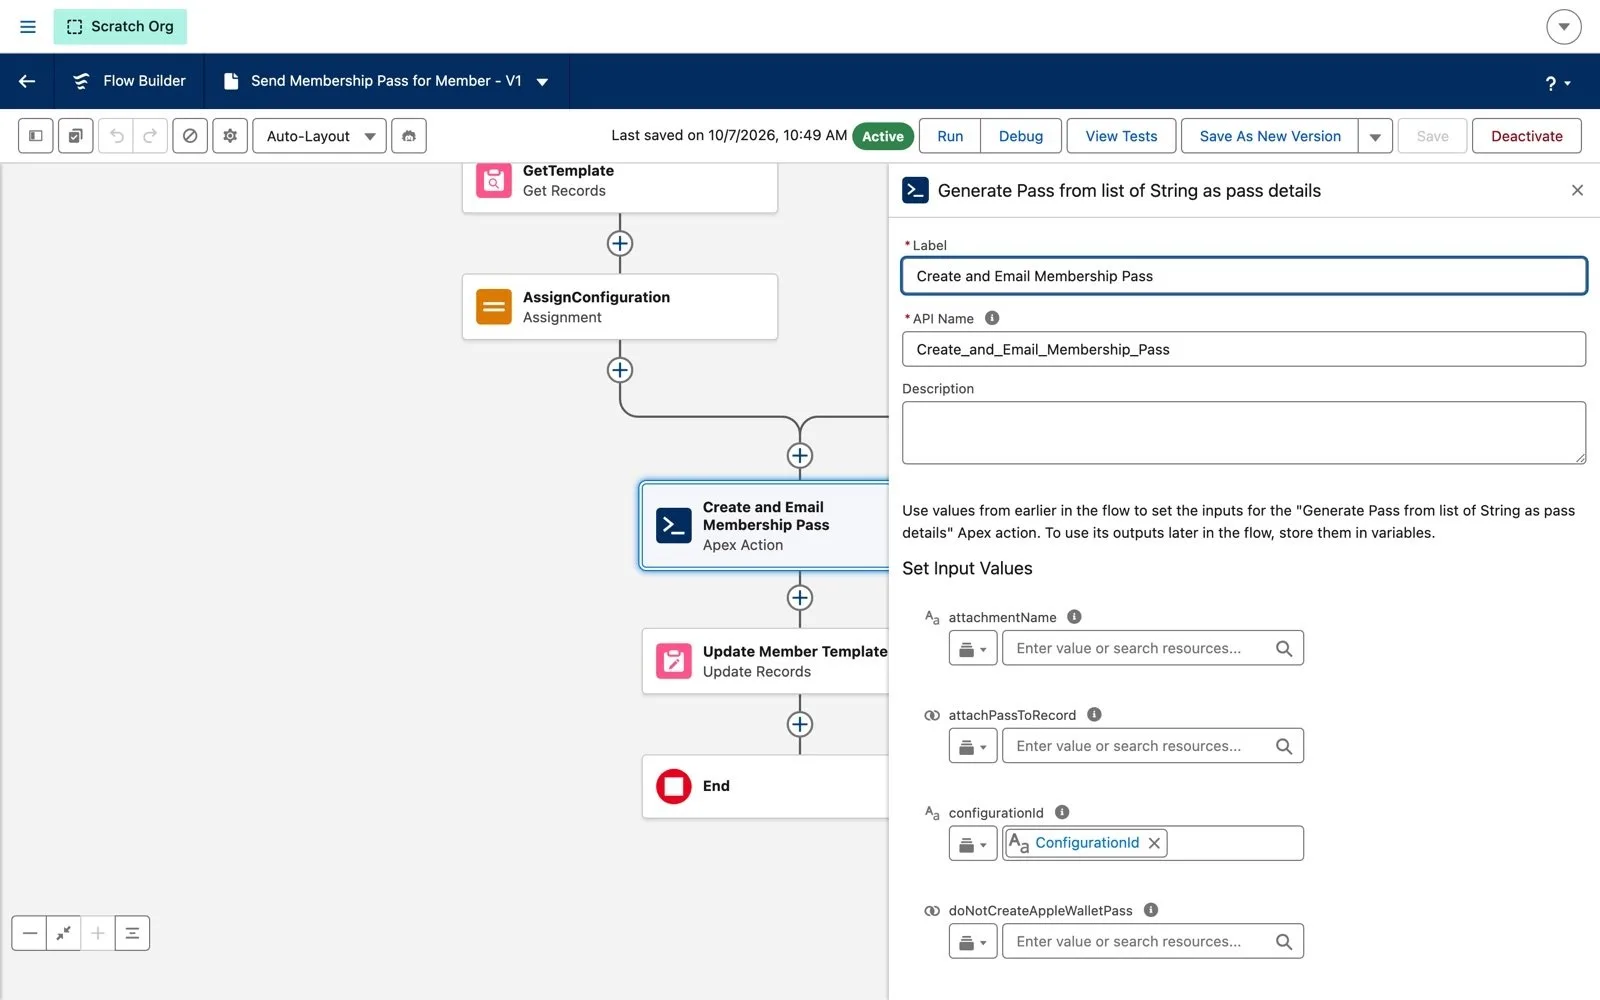Click the Label input field
Viewport: 1600px width, 1000px height.
pyautogui.click(x=1244, y=276)
